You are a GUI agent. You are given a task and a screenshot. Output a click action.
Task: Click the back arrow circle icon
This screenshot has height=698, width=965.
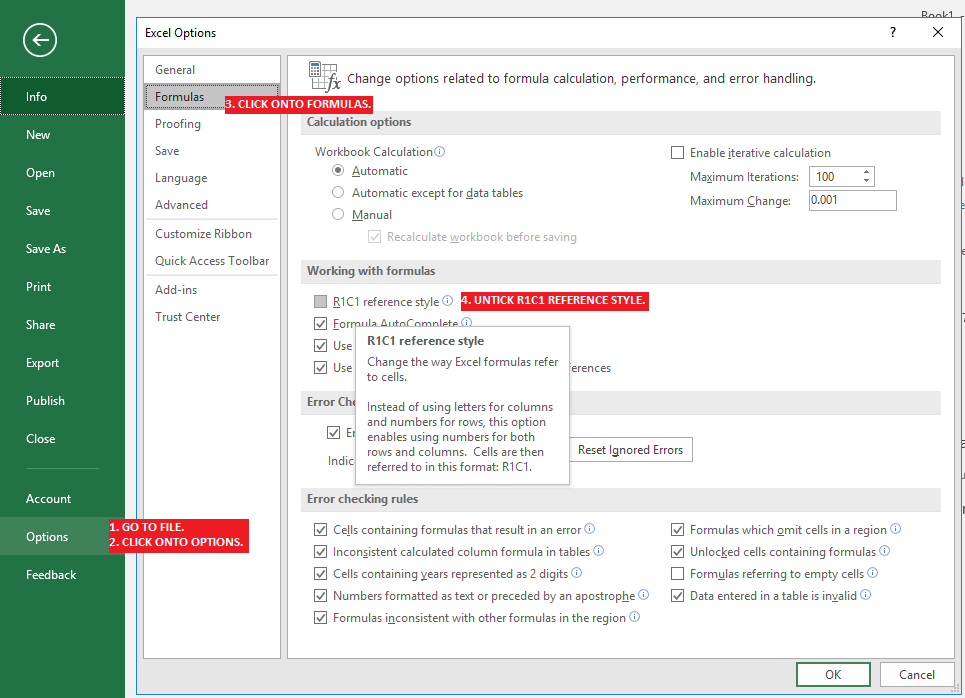tap(40, 41)
